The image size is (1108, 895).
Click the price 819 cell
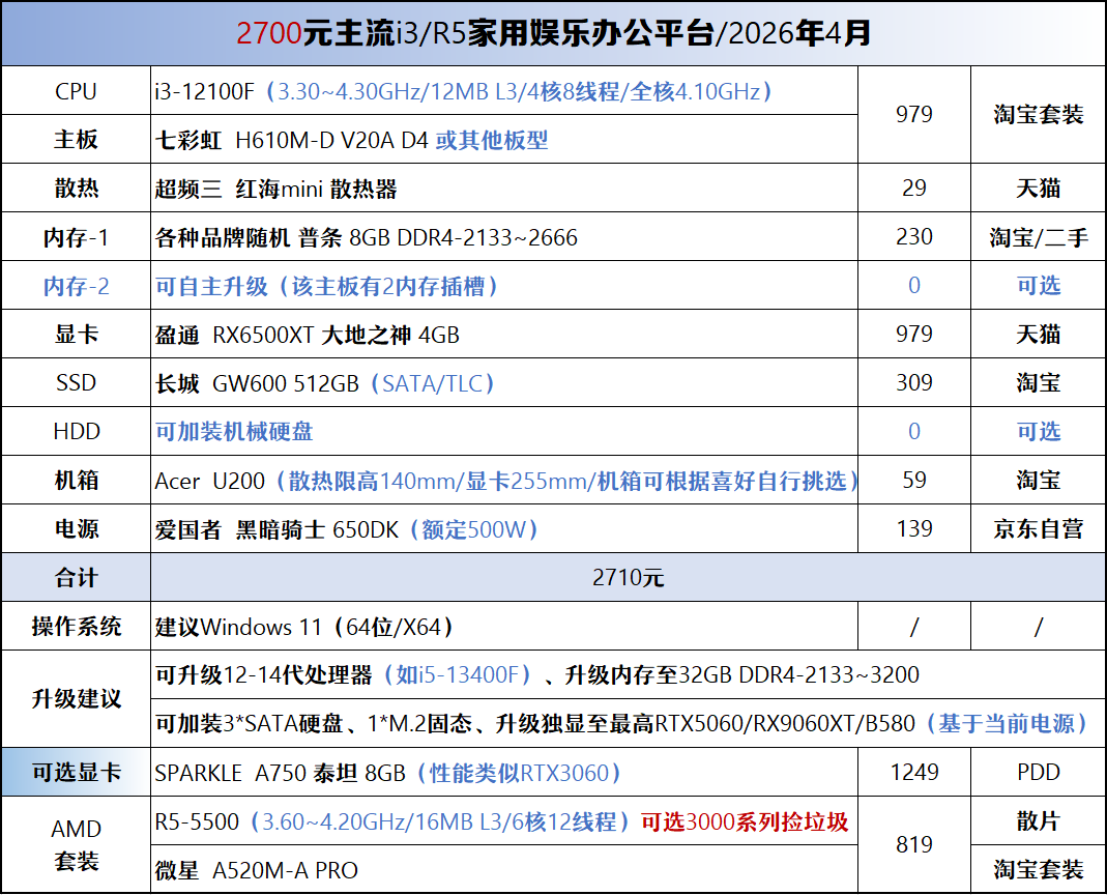click(914, 845)
